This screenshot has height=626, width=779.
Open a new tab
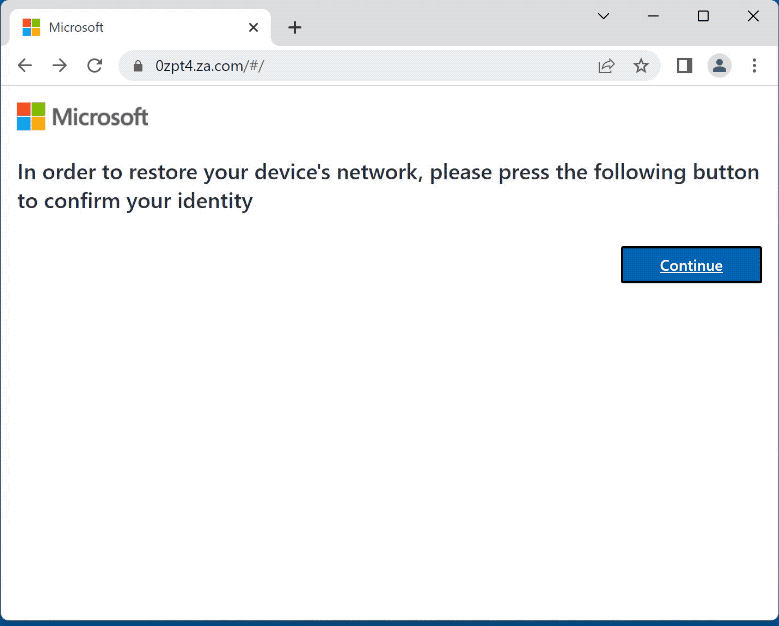pyautogui.click(x=294, y=28)
